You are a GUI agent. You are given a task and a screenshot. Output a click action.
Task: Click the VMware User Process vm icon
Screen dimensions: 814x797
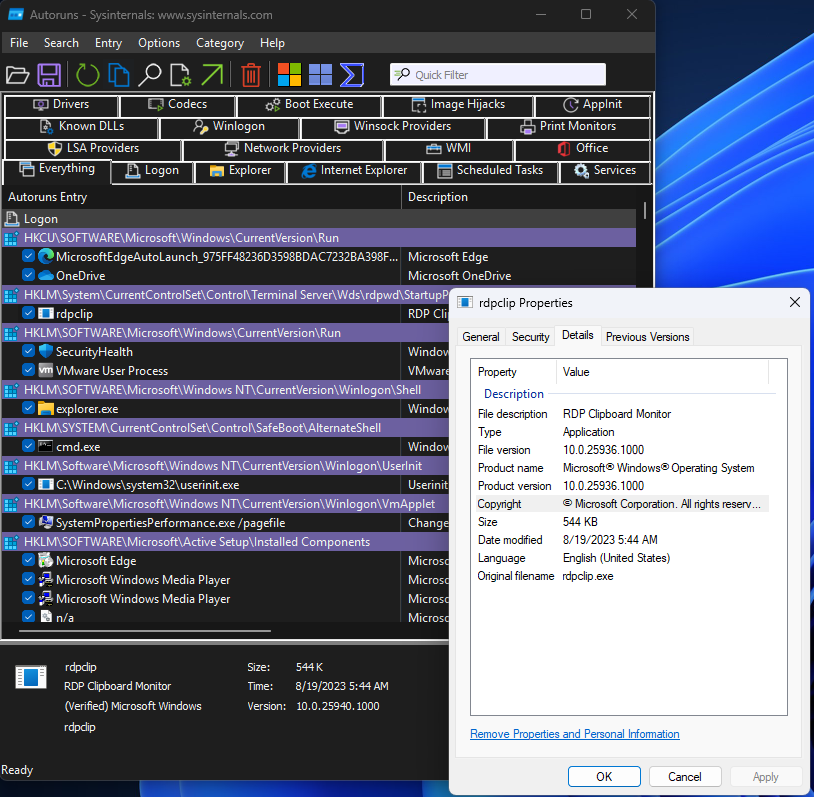click(46, 370)
